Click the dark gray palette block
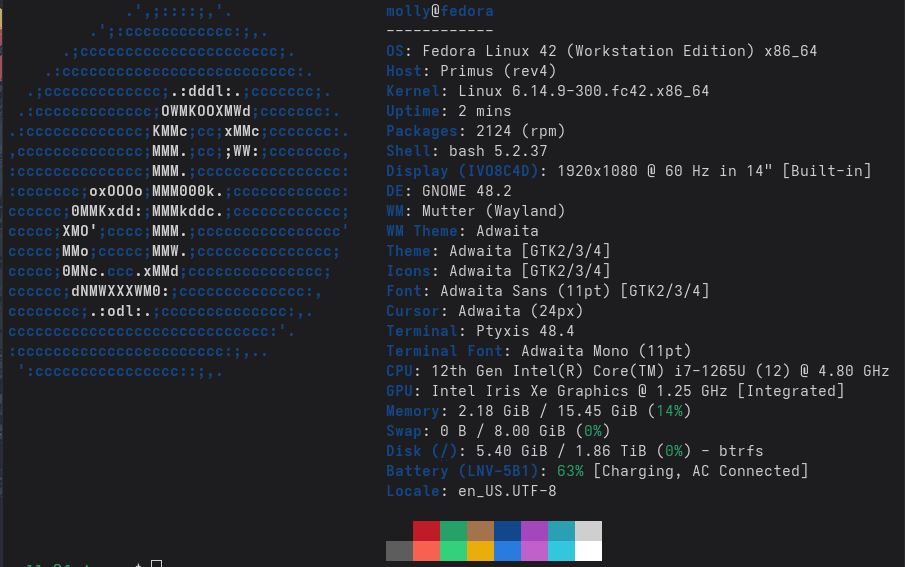This screenshot has width=905, height=567. click(x=399, y=551)
